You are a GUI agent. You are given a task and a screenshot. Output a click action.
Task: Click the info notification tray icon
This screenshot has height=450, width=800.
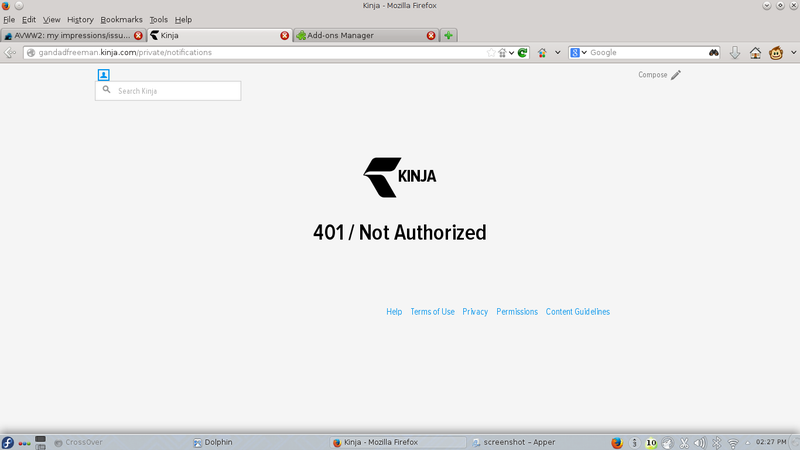tap(634, 443)
